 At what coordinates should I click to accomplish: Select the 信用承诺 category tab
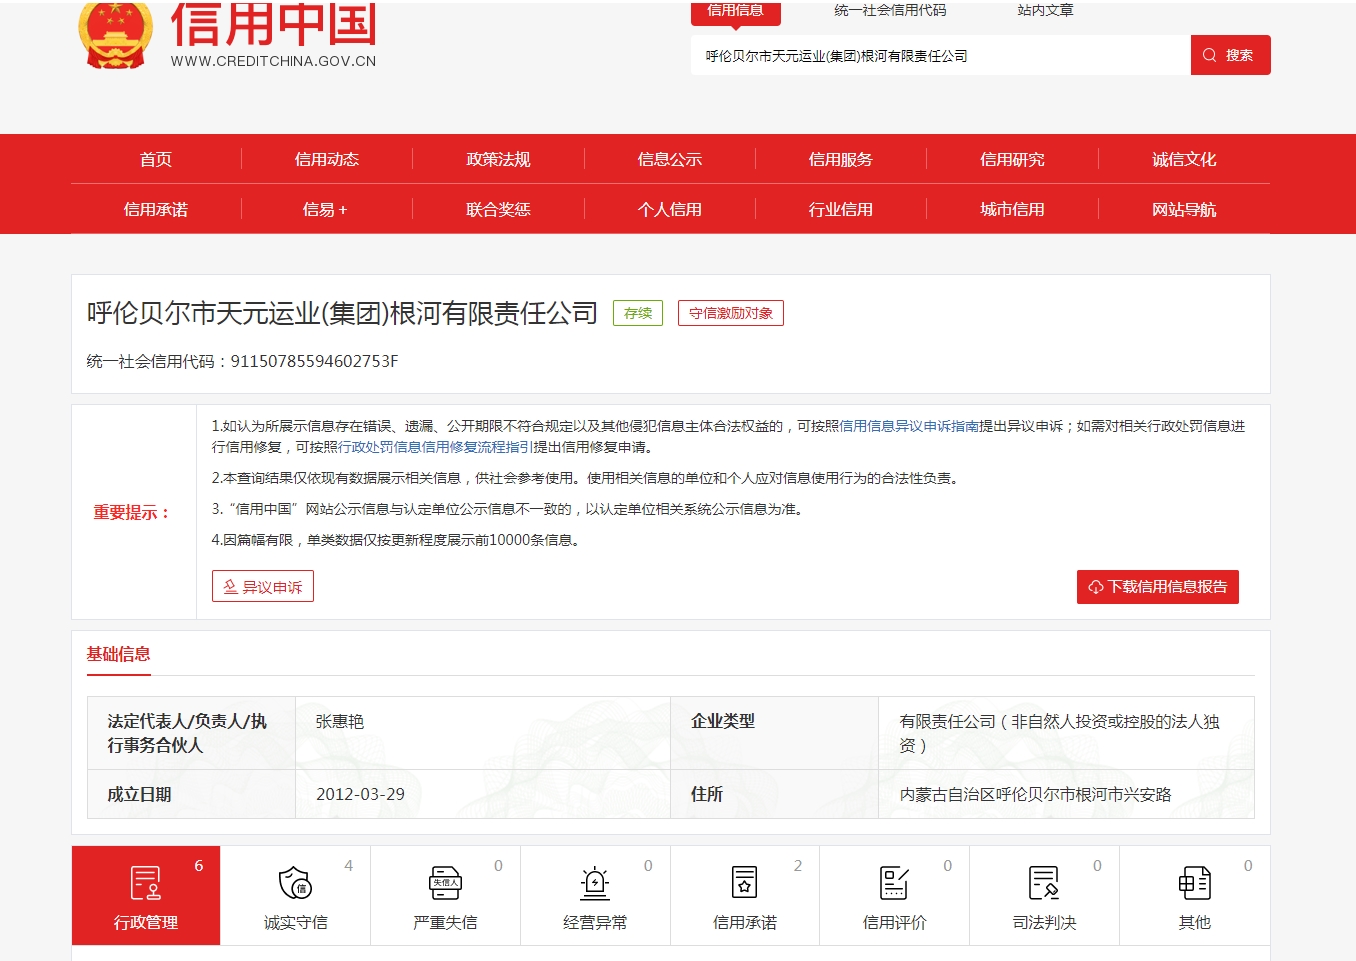click(x=745, y=895)
